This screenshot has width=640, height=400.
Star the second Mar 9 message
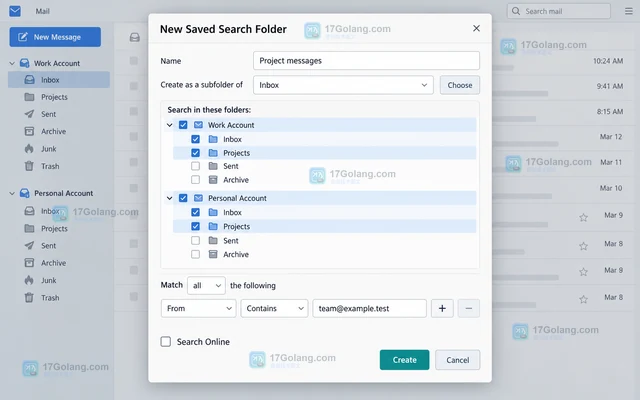pos(583,272)
